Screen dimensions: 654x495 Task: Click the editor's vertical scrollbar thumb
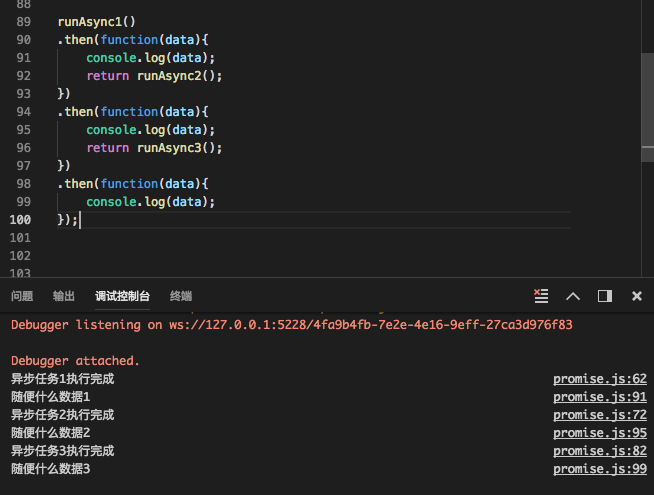click(x=647, y=105)
